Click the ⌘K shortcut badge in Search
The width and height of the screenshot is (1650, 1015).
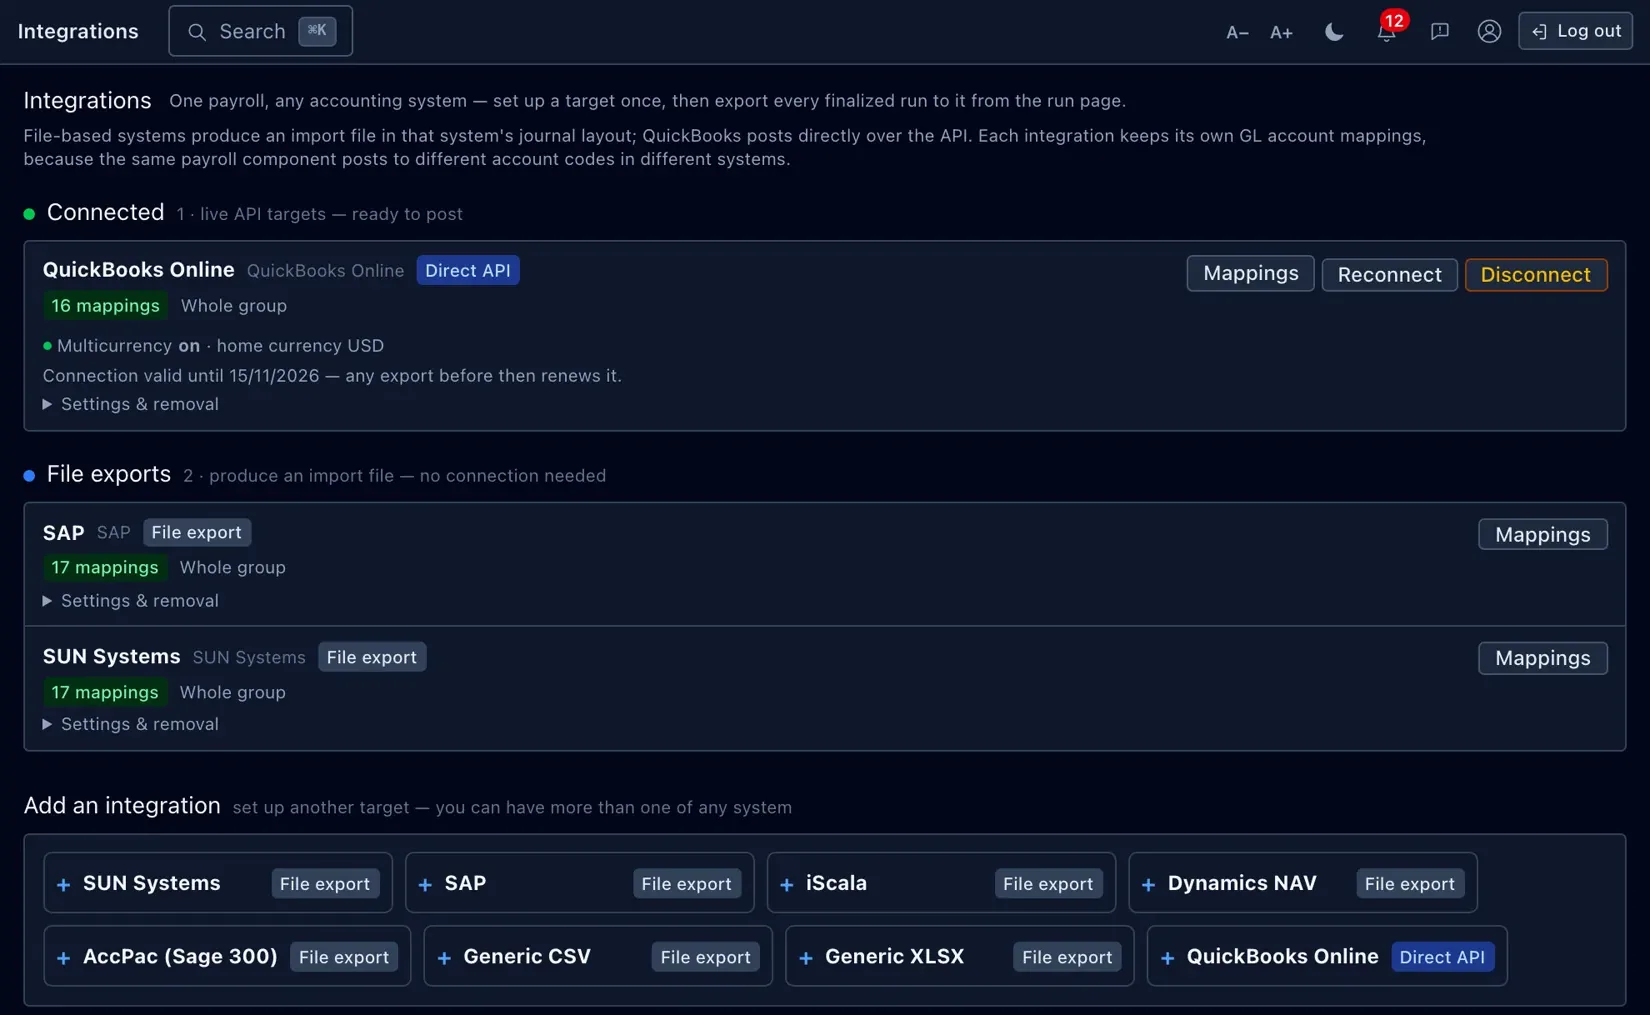point(317,31)
